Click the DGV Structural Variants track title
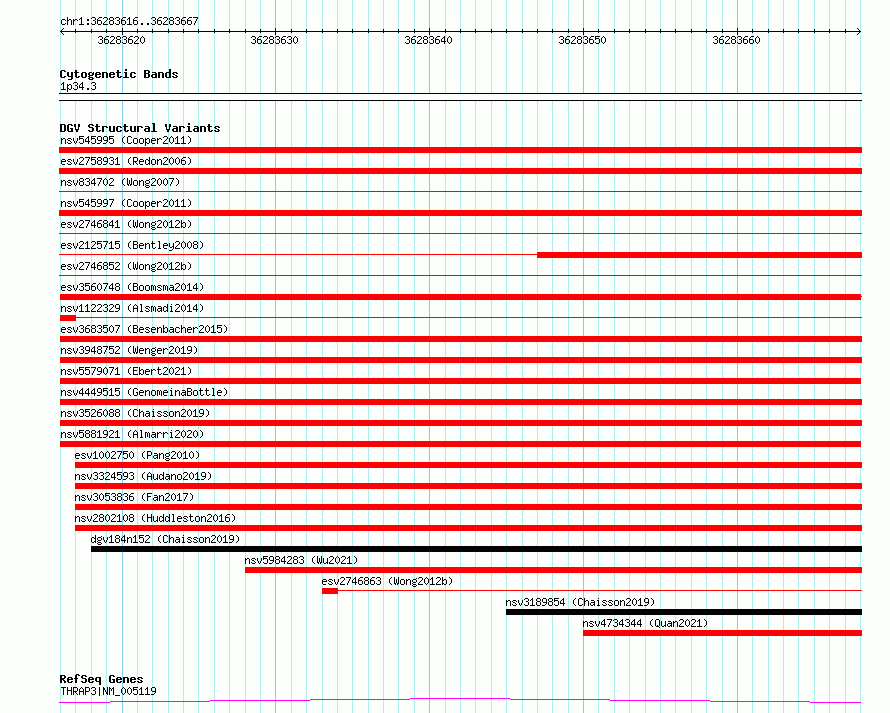 [140, 128]
